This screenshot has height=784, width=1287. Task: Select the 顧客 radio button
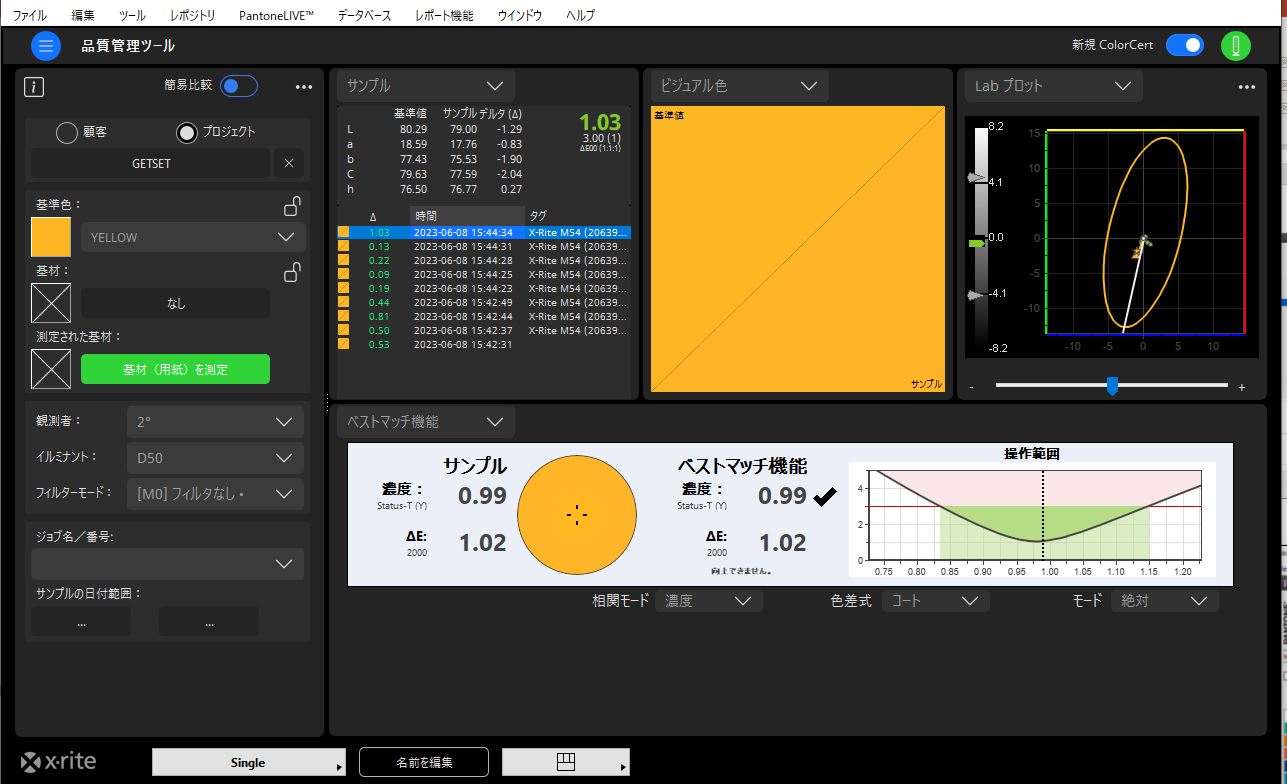(67, 132)
